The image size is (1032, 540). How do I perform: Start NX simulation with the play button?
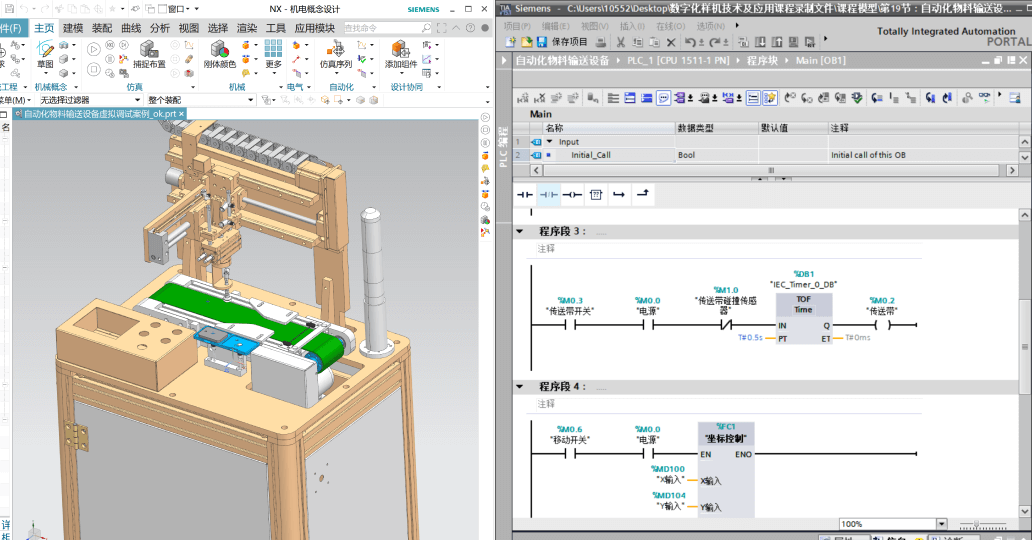click(93, 49)
